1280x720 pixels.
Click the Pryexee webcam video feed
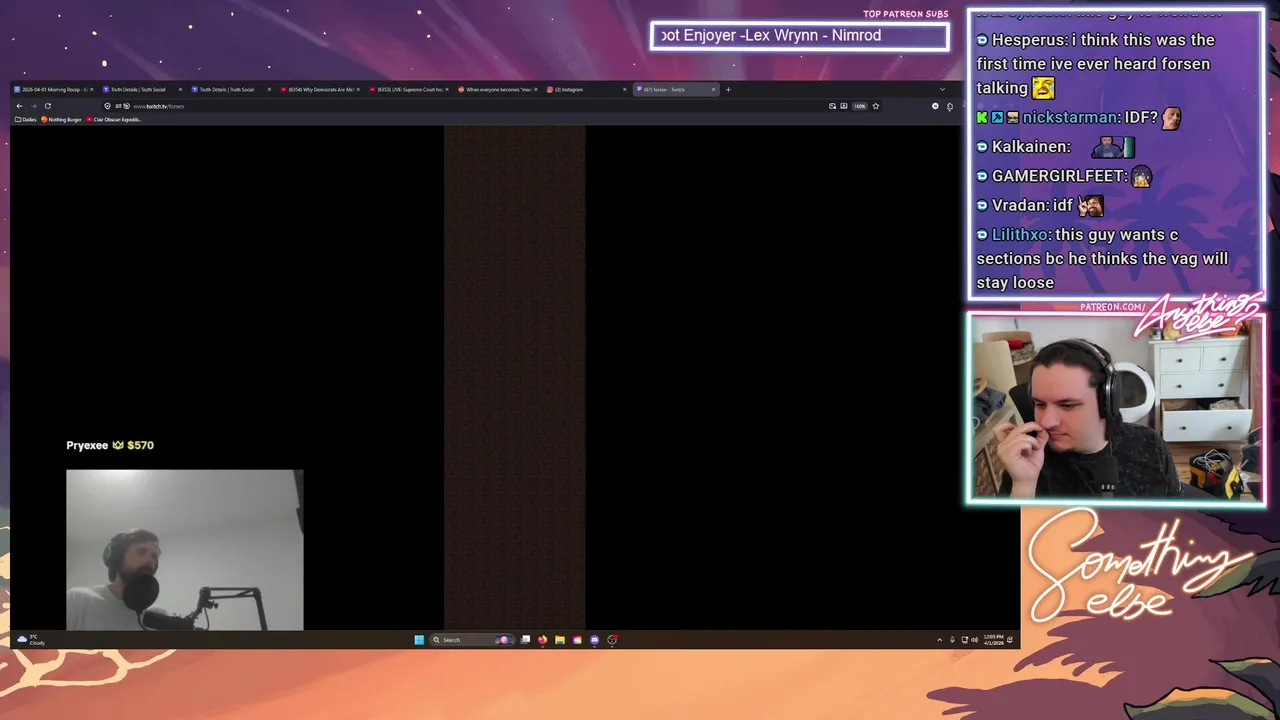pos(185,550)
